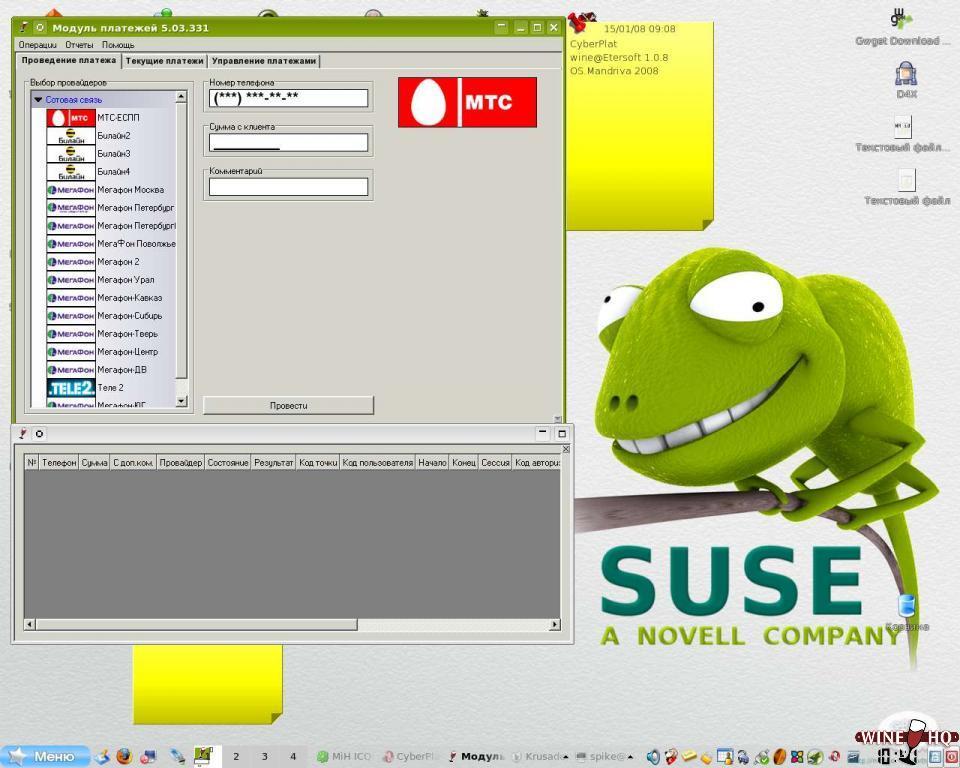Open the D4X desktop icon
Screen dimensions: 960x768
[906, 75]
